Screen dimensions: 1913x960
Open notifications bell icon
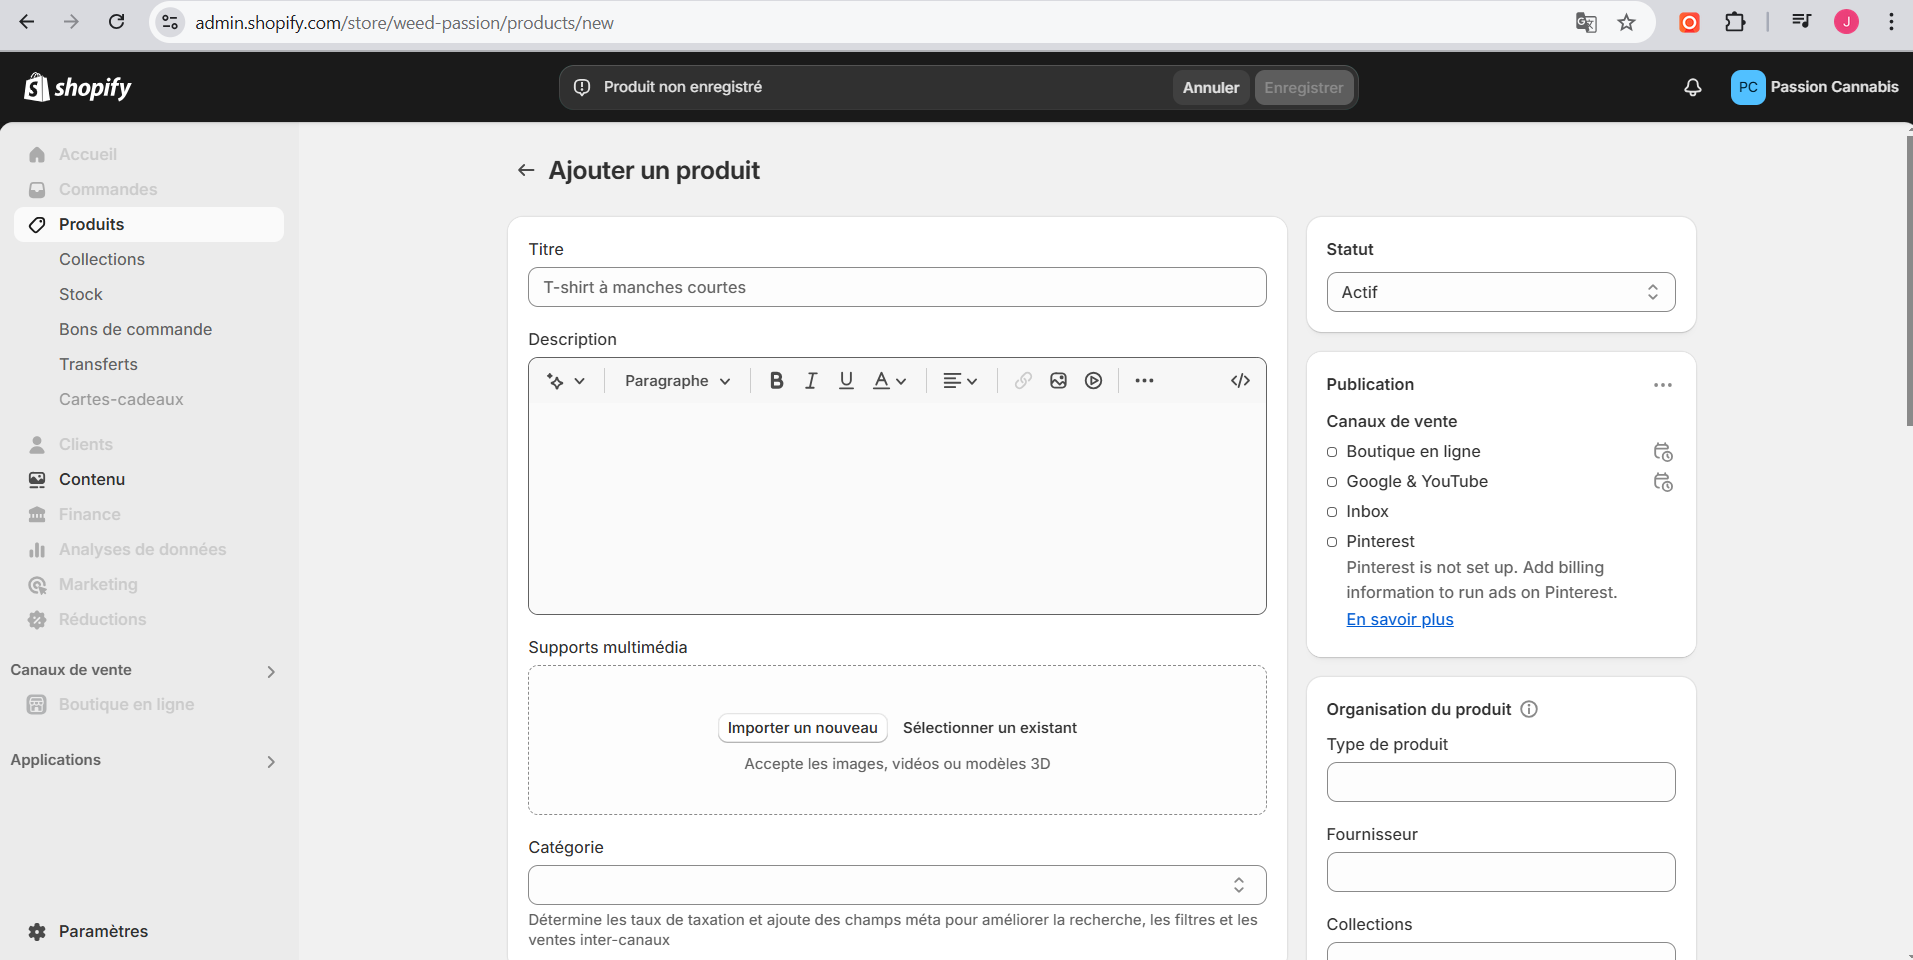point(1692,88)
